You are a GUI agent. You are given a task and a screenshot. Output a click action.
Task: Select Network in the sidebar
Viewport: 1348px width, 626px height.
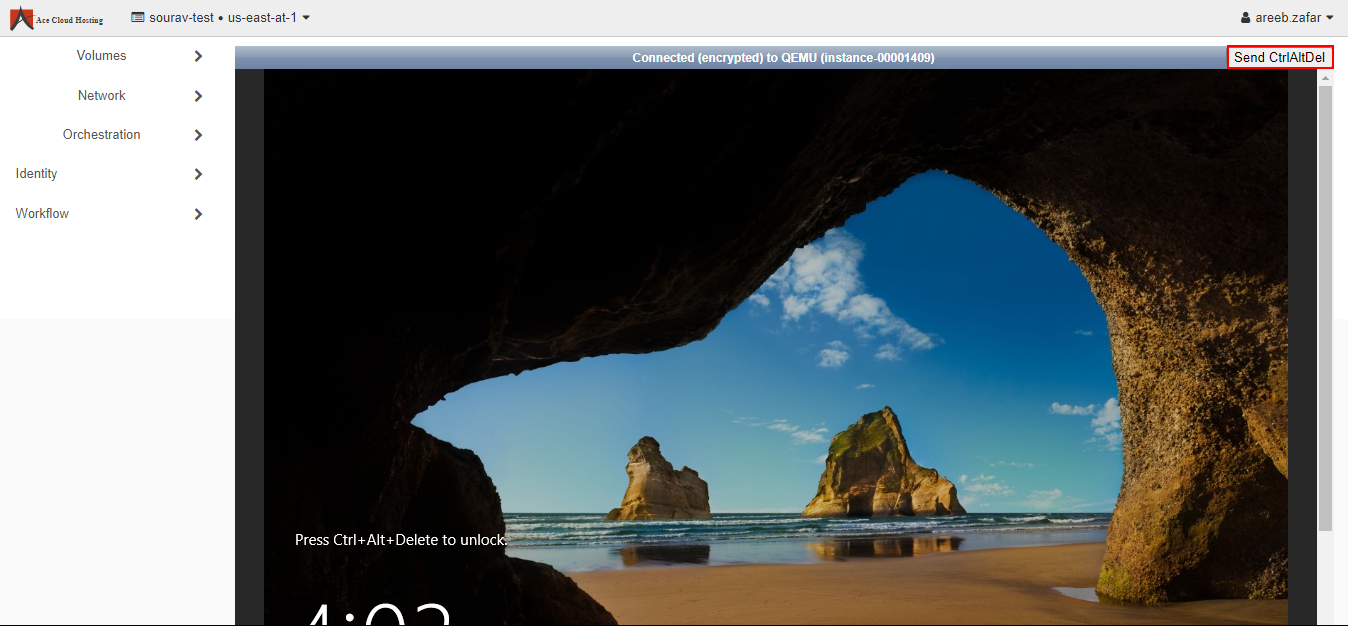pos(101,96)
